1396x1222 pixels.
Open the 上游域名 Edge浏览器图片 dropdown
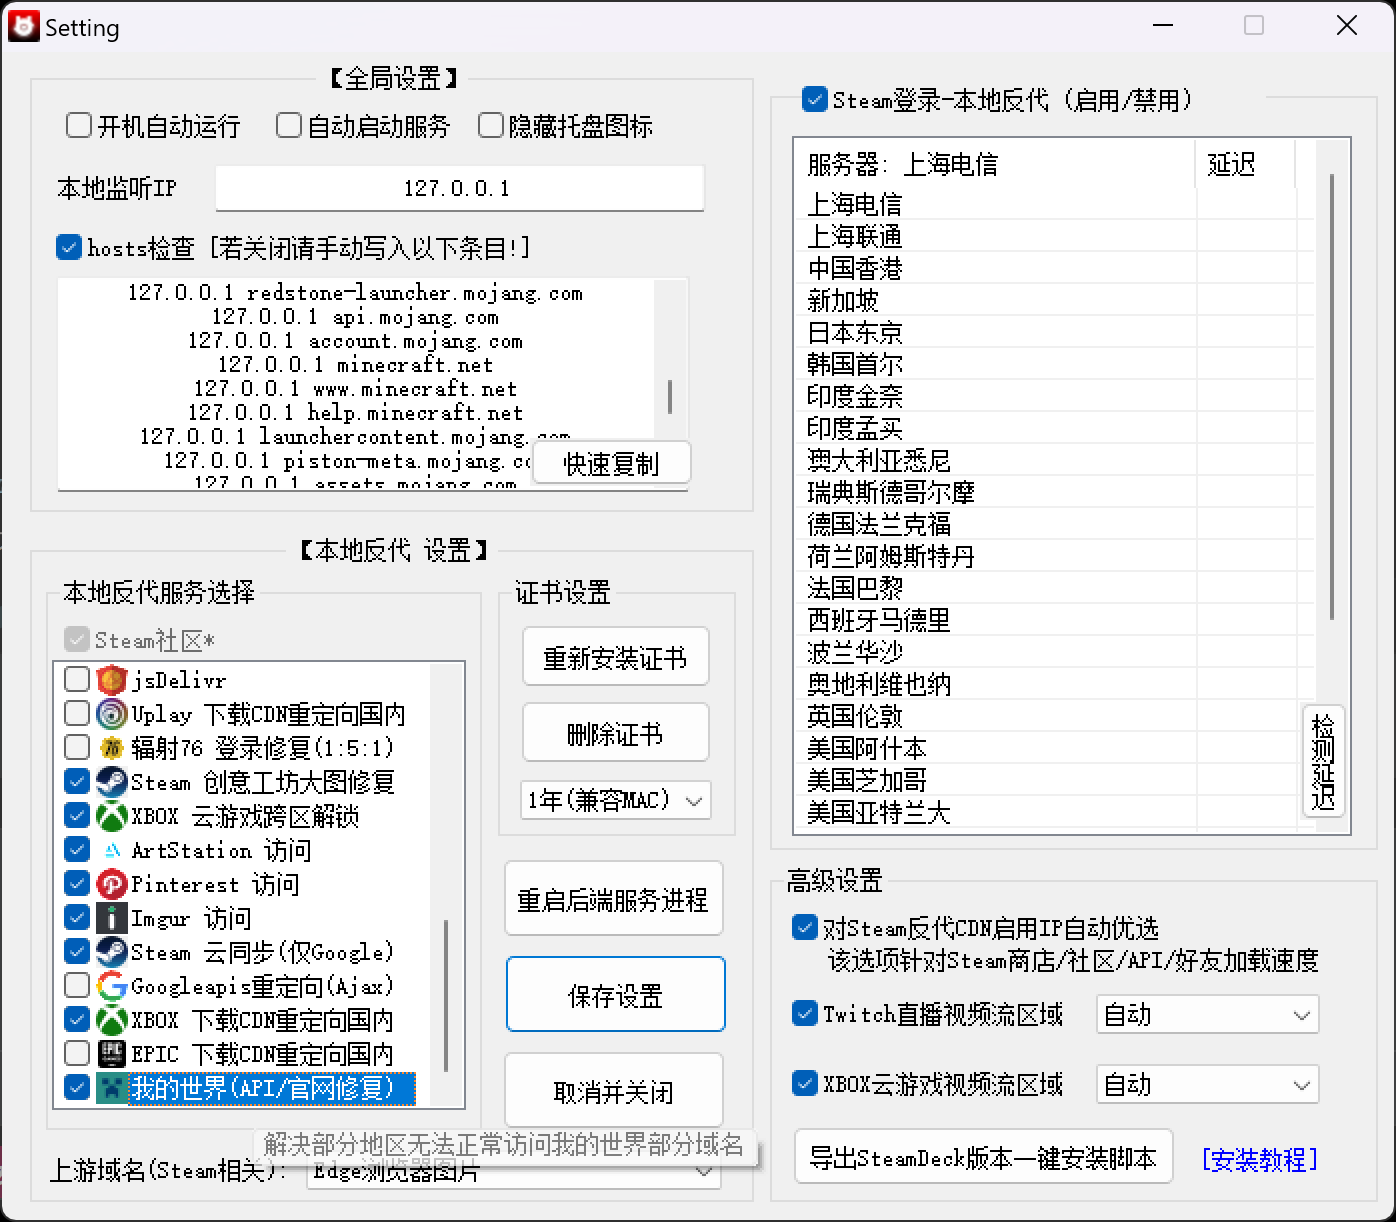[514, 1171]
